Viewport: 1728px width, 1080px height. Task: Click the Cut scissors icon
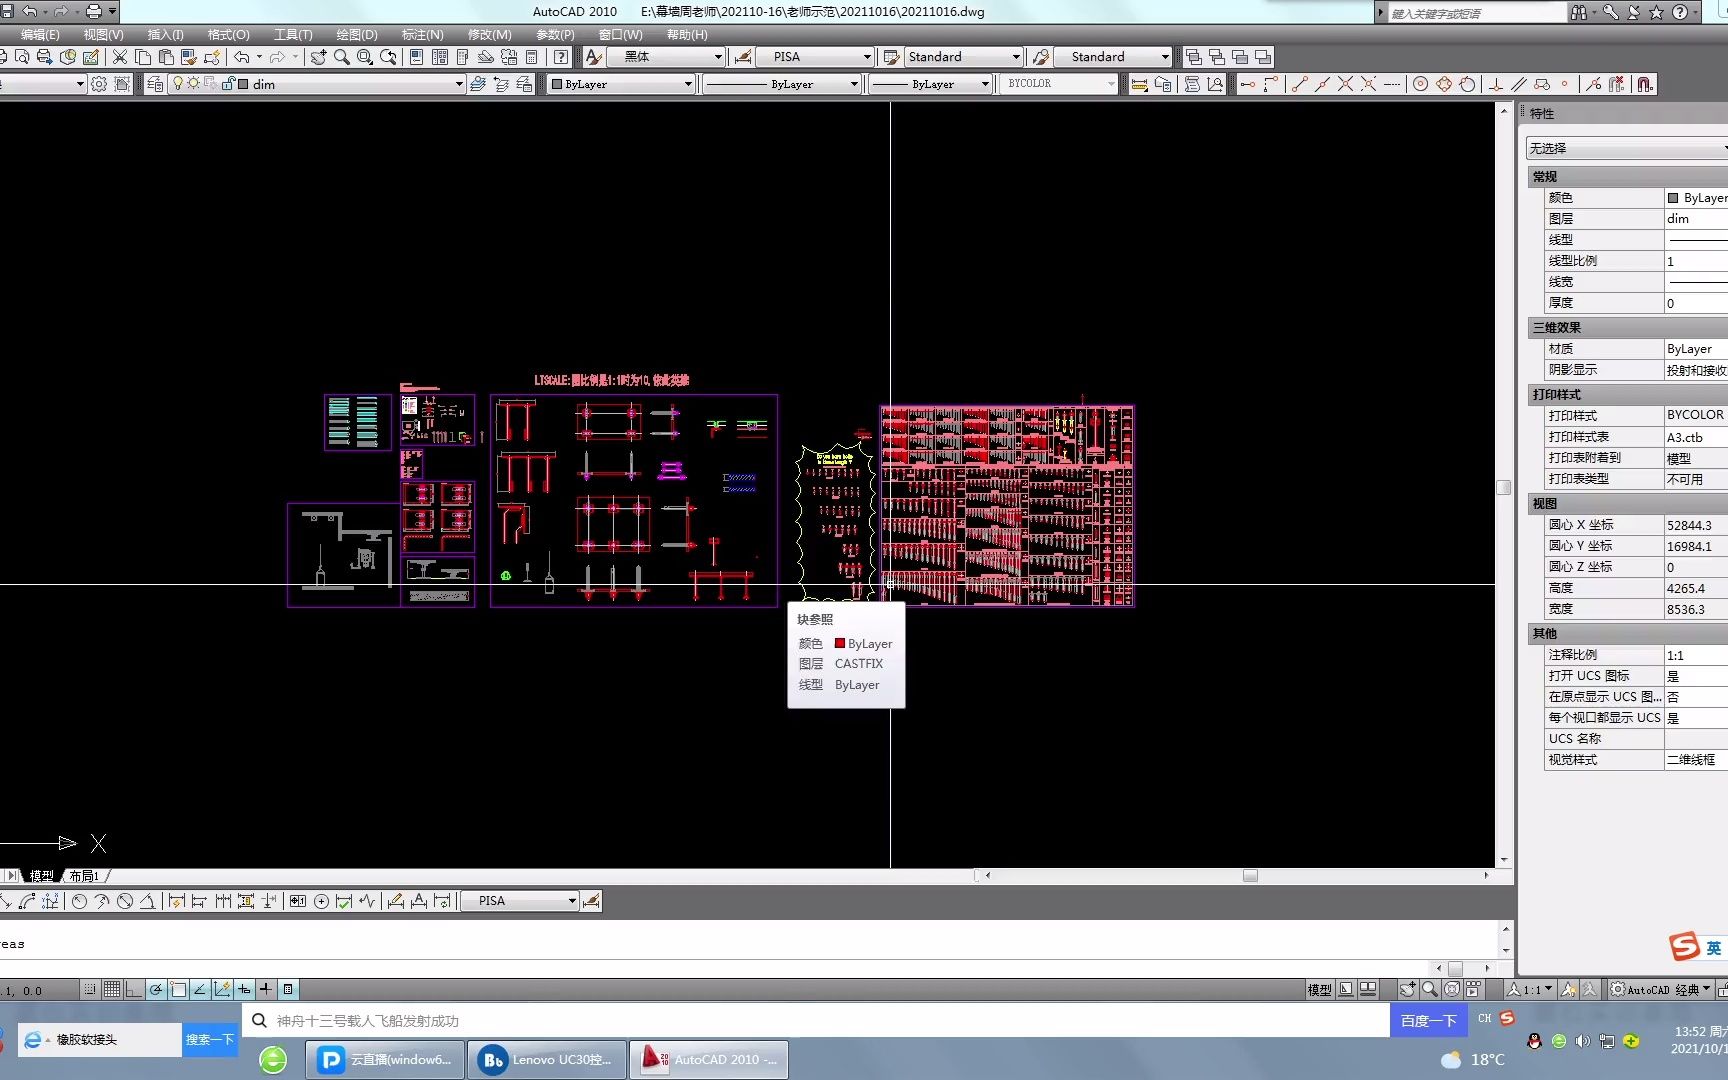point(120,57)
